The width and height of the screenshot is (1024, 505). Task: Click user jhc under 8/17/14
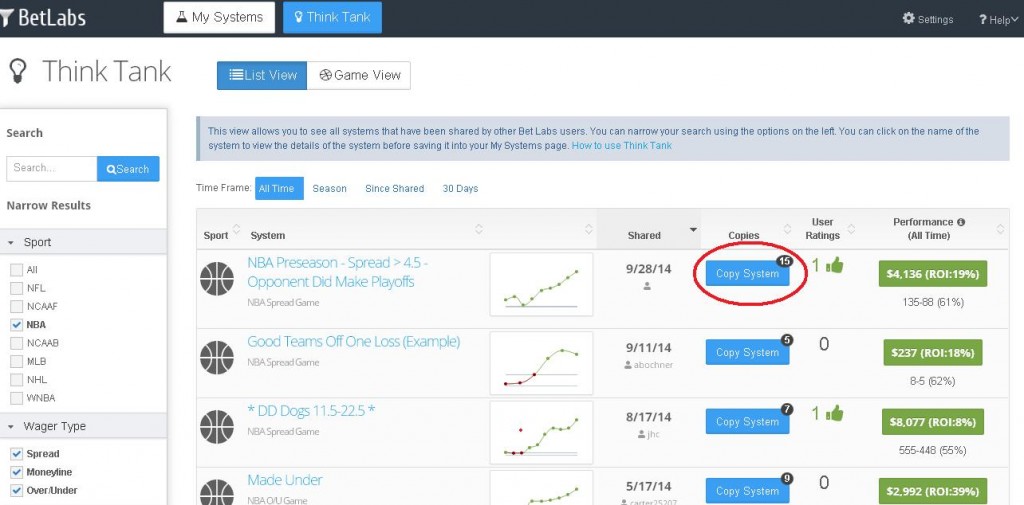coord(648,434)
